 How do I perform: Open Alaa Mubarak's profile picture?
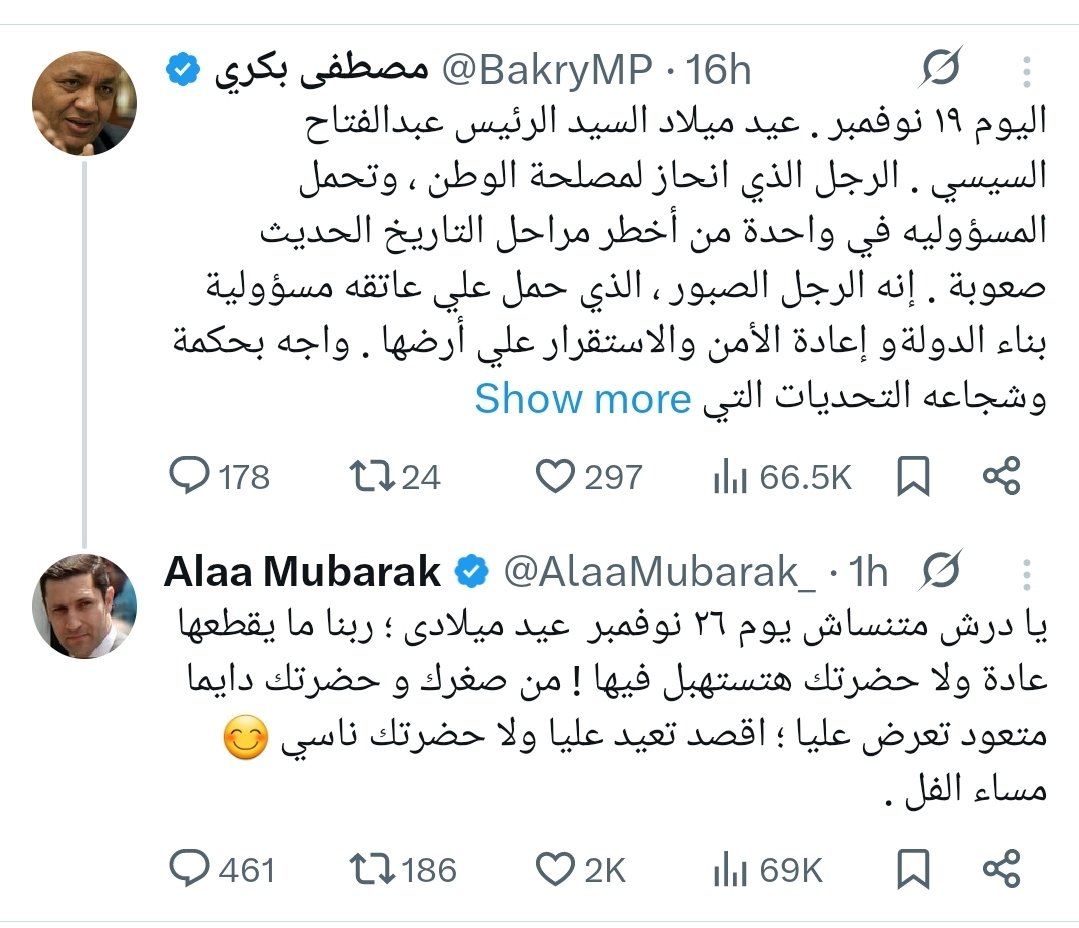[x=84, y=605]
